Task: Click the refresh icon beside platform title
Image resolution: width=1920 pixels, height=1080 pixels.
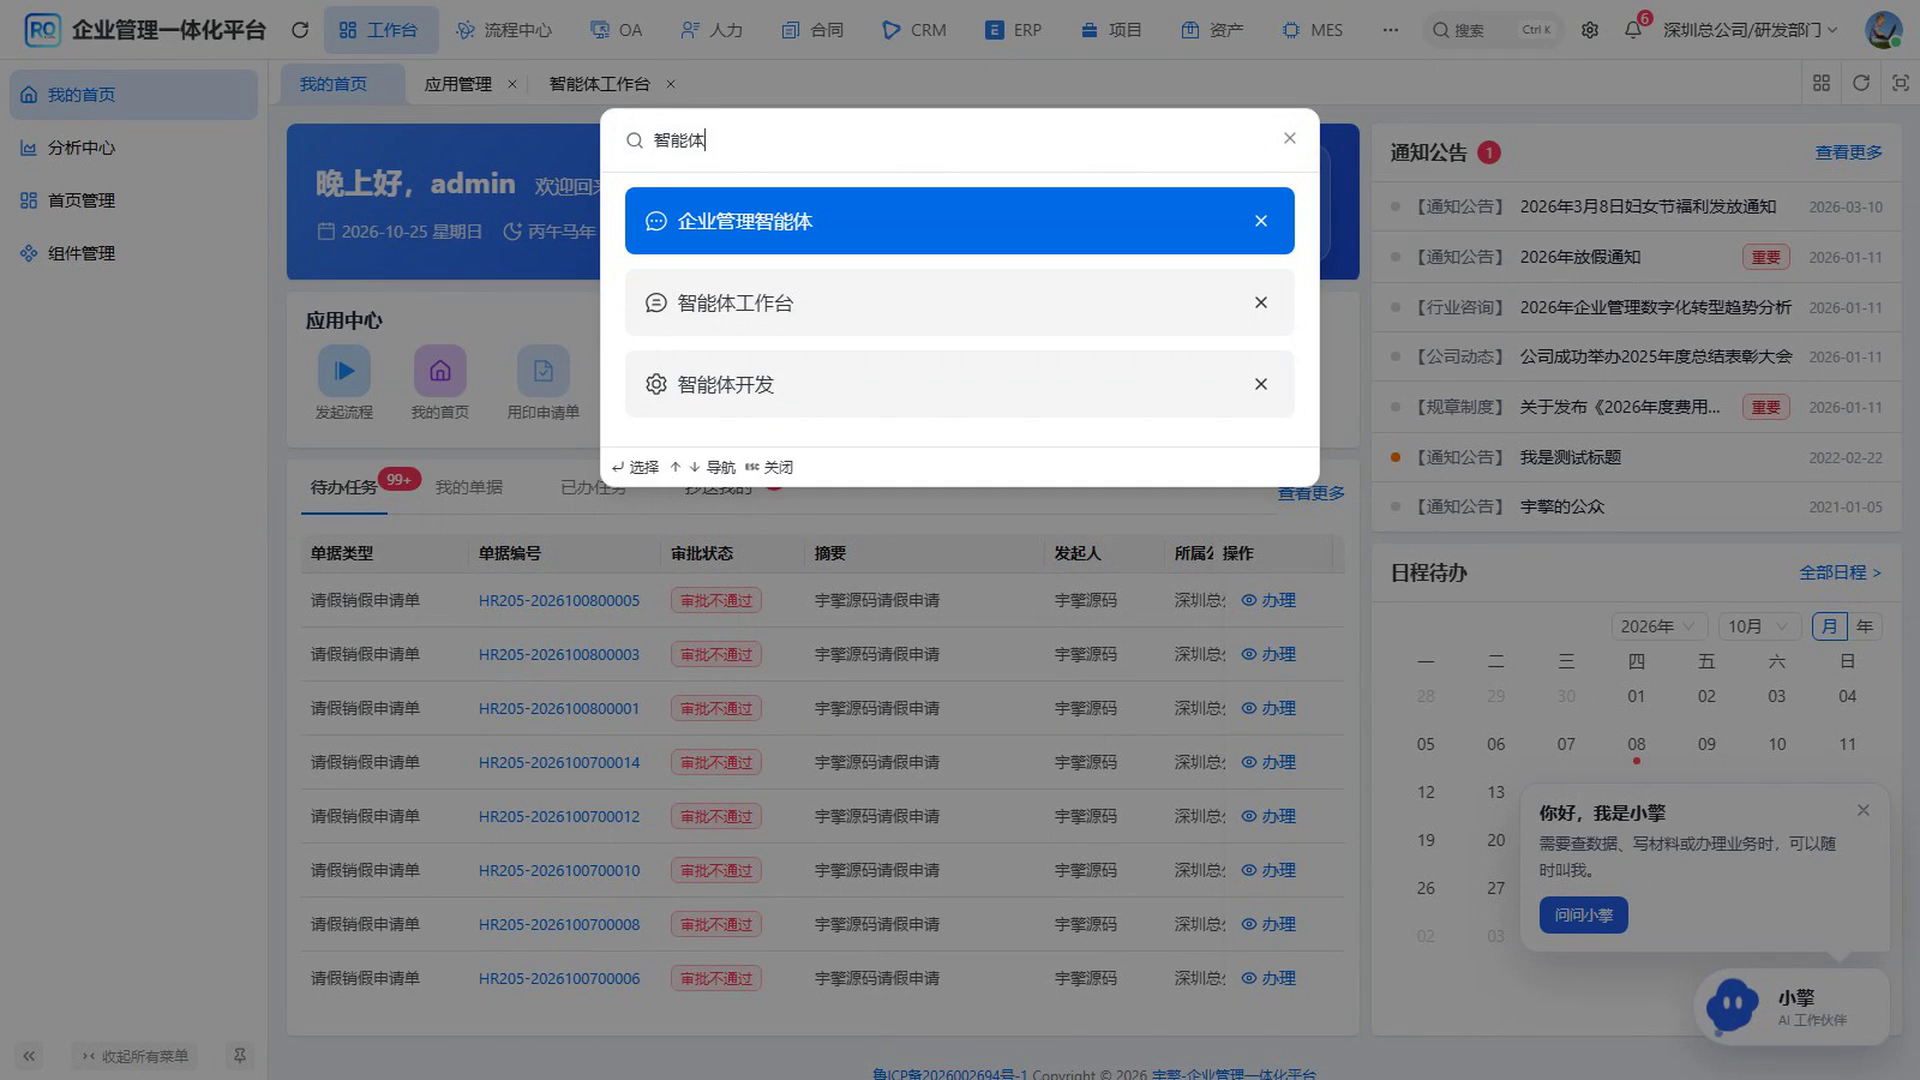Action: click(299, 30)
